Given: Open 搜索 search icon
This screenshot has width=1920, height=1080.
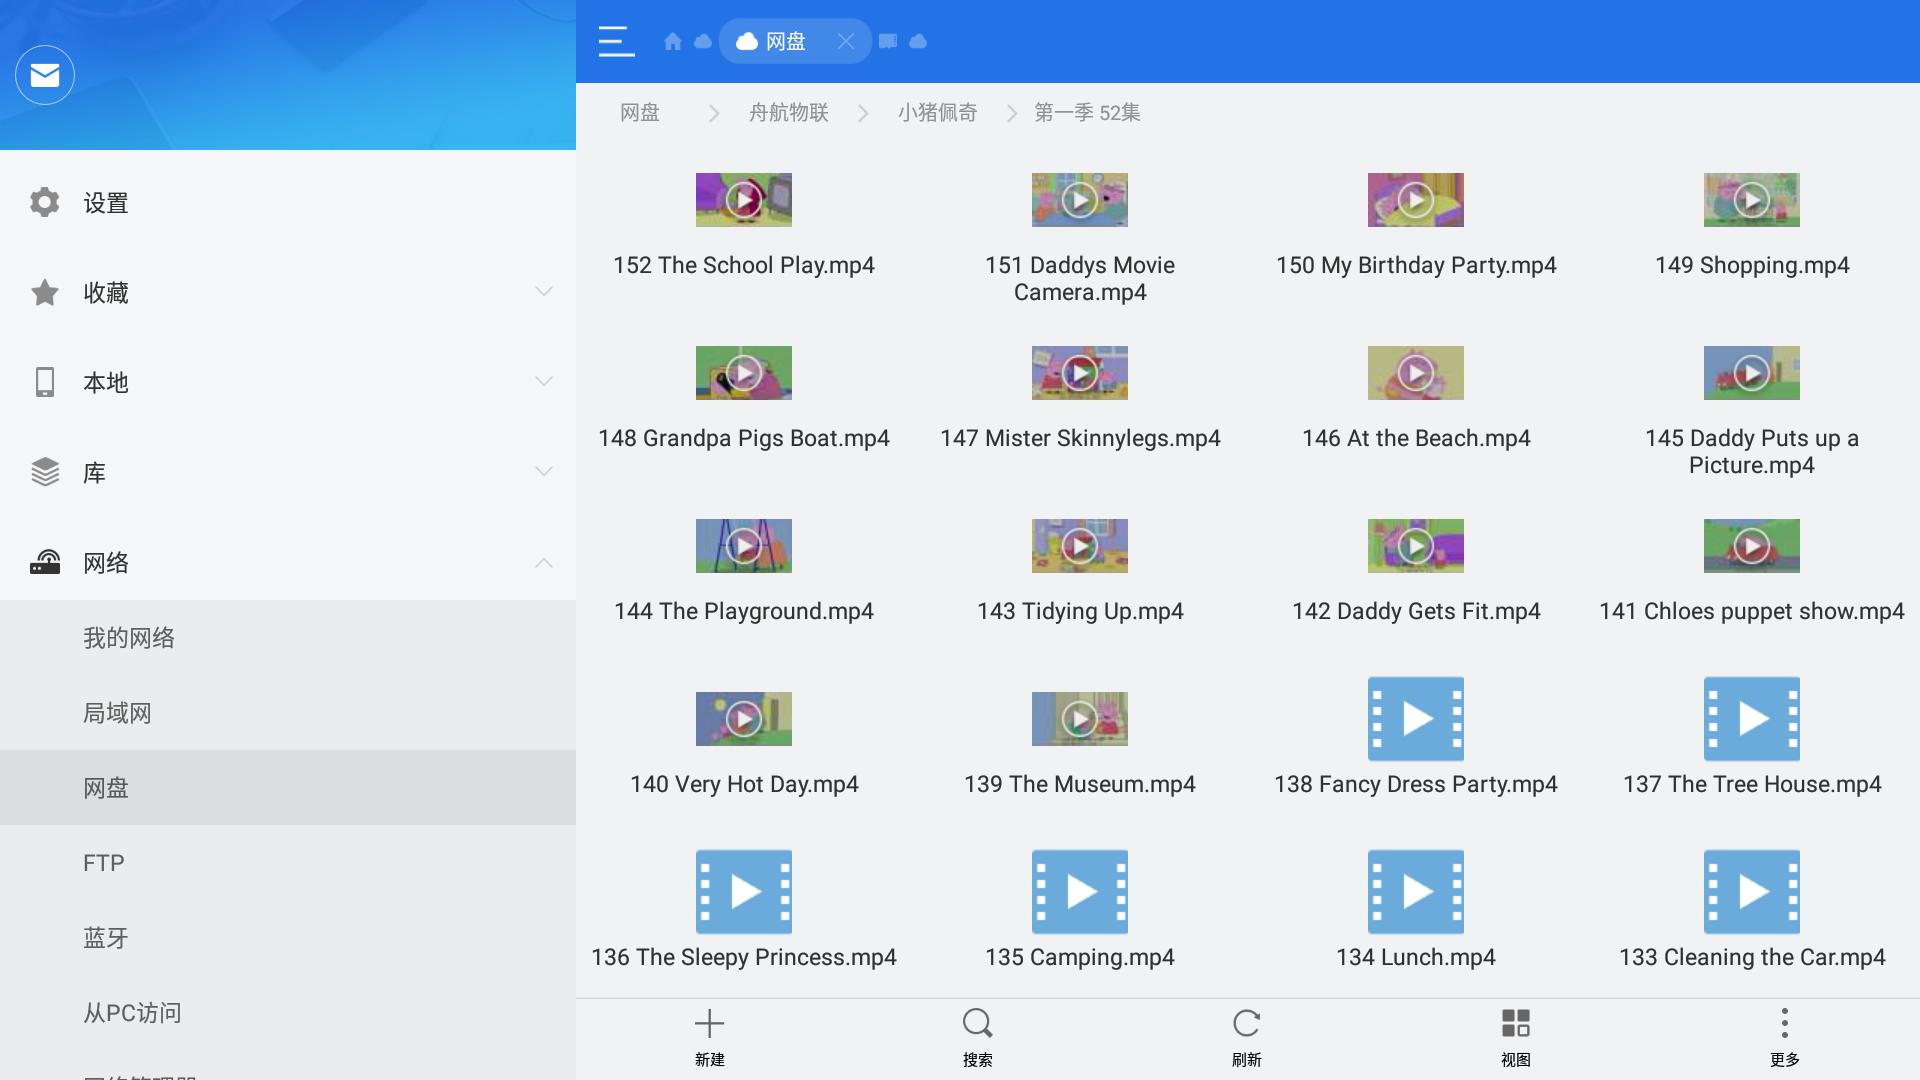Looking at the screenshot, I should (977, 1024).
